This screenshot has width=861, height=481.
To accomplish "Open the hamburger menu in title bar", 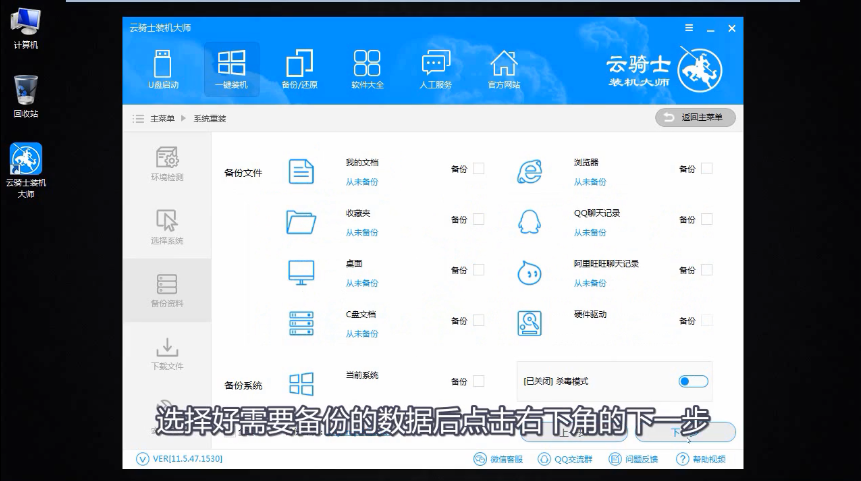I will coord(689,28).
